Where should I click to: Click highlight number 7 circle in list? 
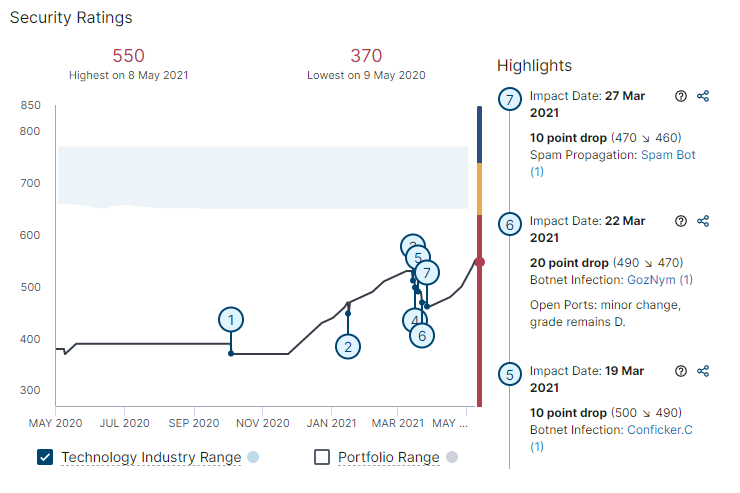coord(510,100)
